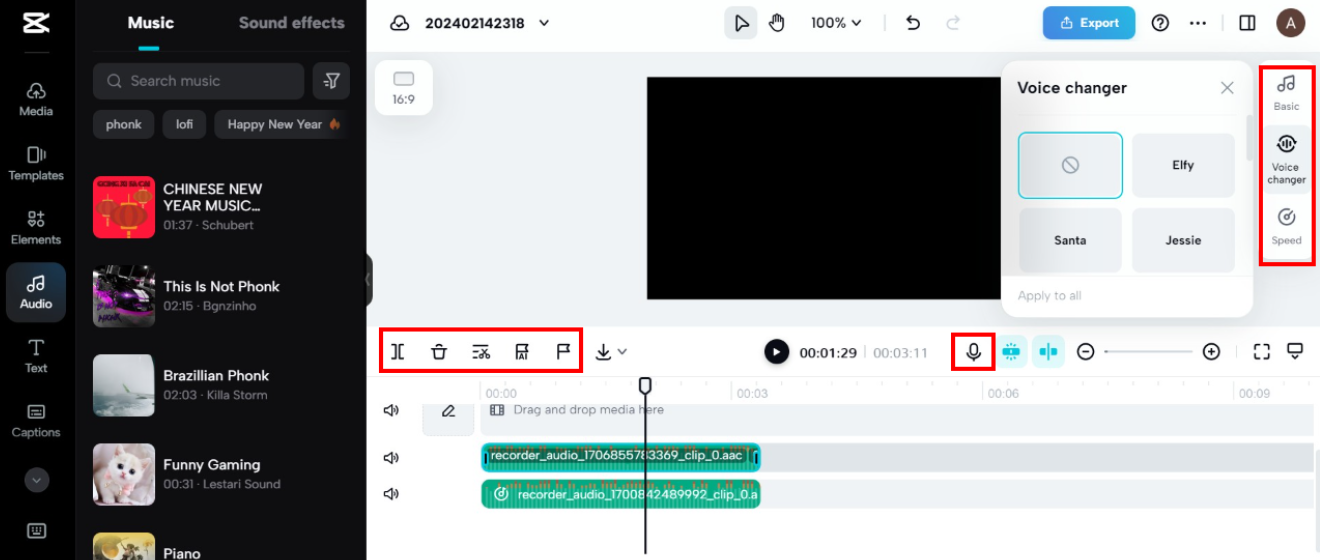Click CHINESE NEW YEAR MUSIC thumbnail
Screen dimensions: 1320x560
click(x=124, y=207)
